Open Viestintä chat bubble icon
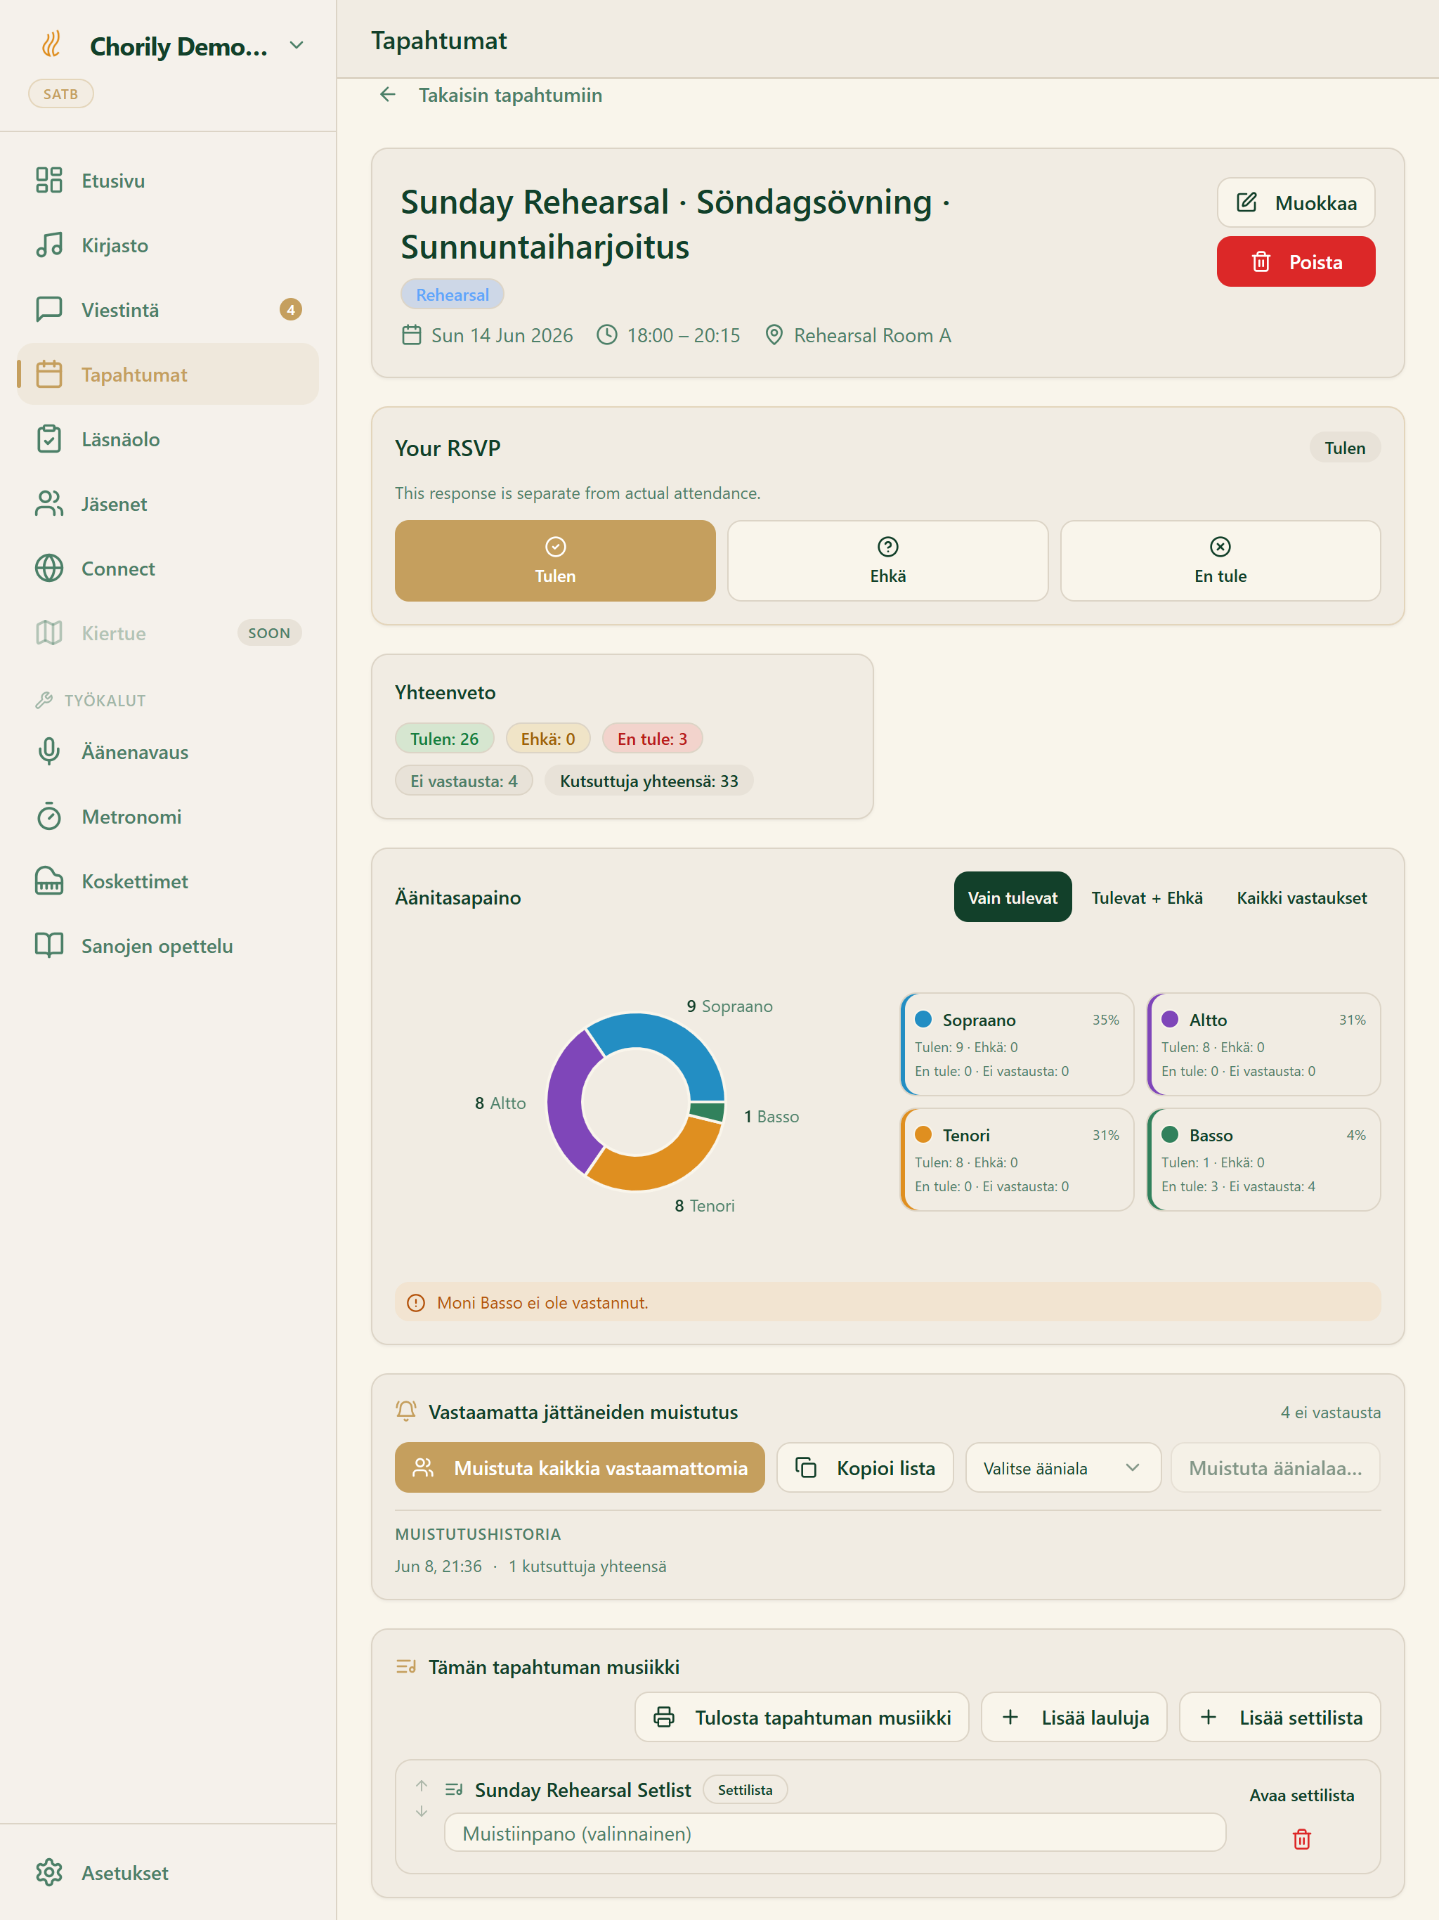Viewport: 1439px width, 1920px height. (x=49, y=310)
